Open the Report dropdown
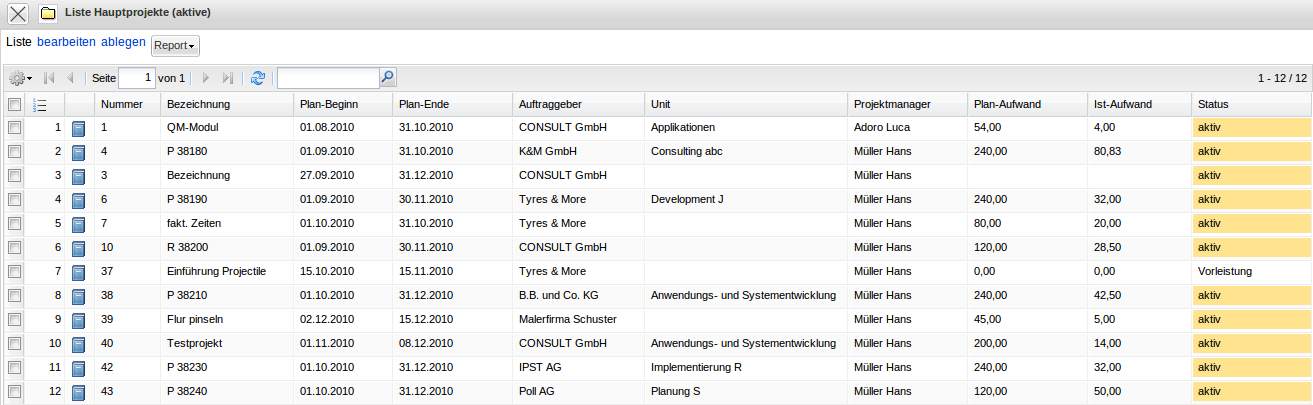1313x405 pixels. 175,46
